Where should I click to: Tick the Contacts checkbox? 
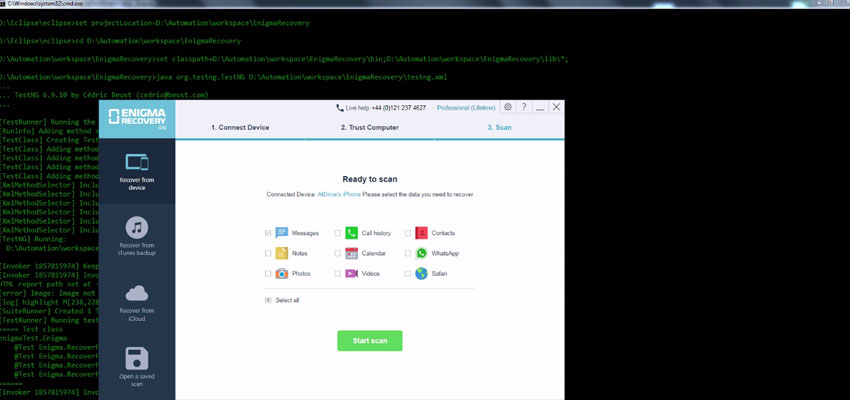(x=408, y=233)
